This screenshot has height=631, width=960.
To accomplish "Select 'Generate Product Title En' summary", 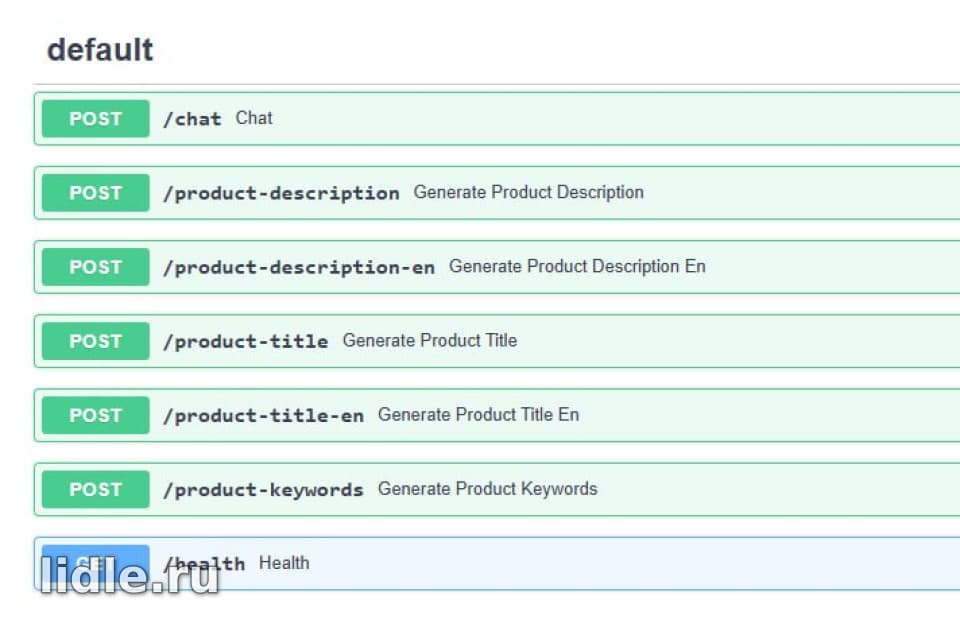I will [x=478, y=414].
